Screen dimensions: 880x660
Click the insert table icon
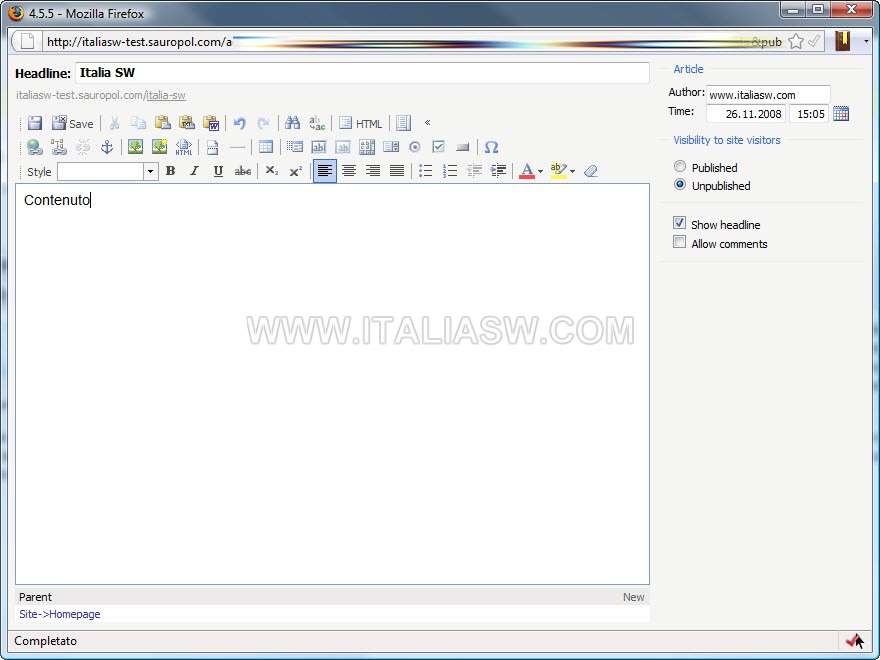pos(266,147)
